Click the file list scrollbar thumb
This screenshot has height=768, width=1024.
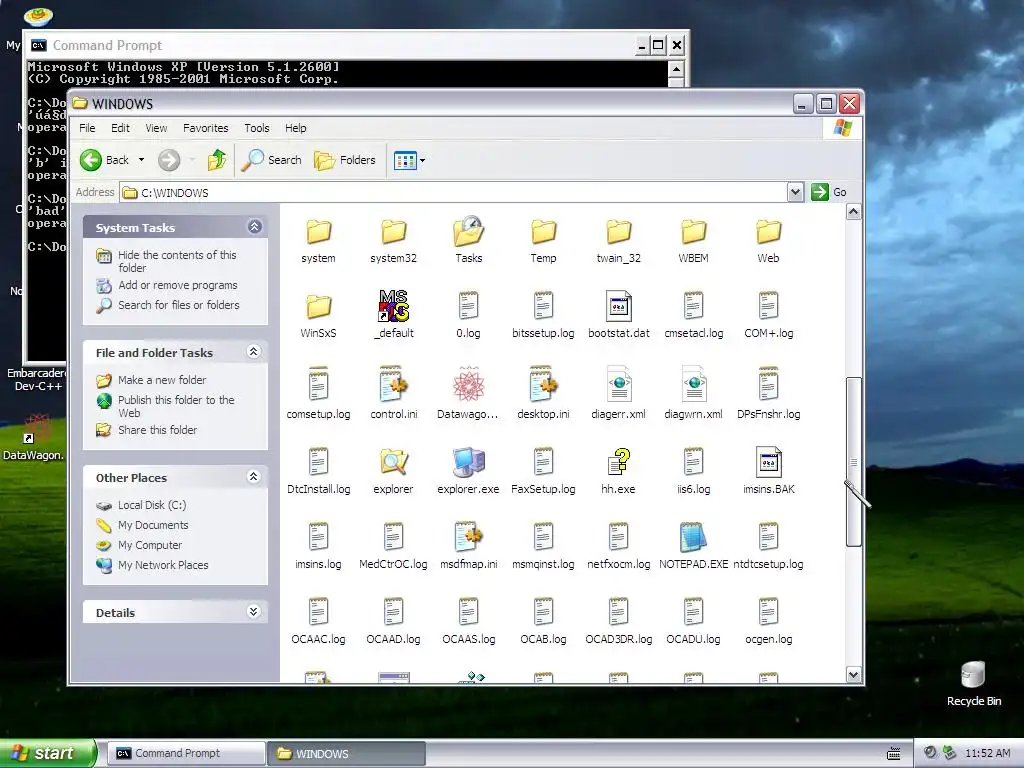(x=854, y=462)
